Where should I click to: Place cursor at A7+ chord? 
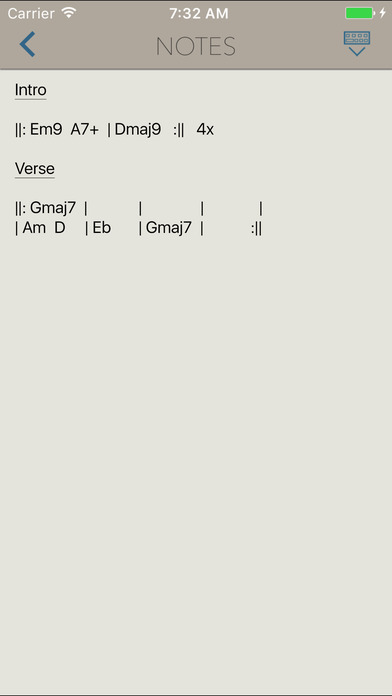(85, 130)
